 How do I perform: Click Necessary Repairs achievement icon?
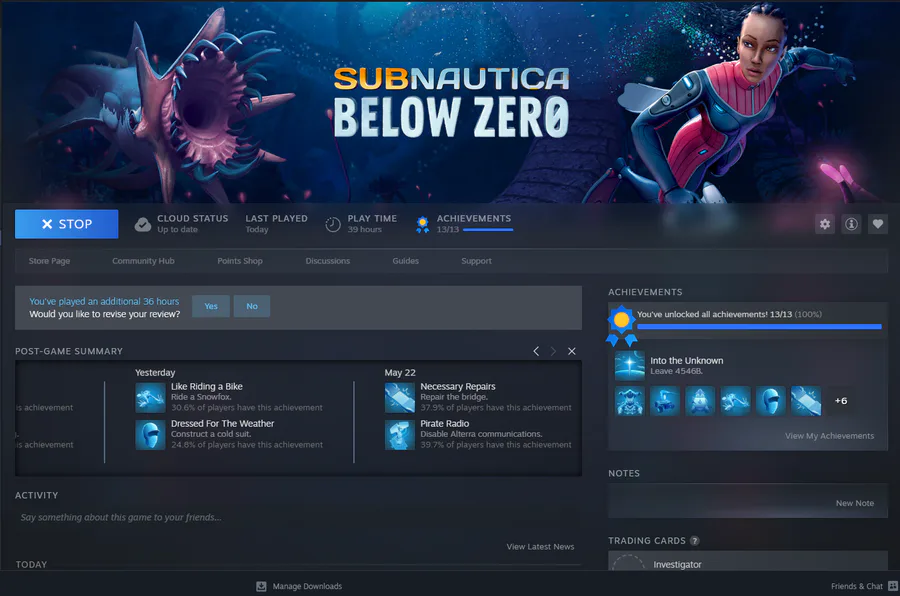399,397
